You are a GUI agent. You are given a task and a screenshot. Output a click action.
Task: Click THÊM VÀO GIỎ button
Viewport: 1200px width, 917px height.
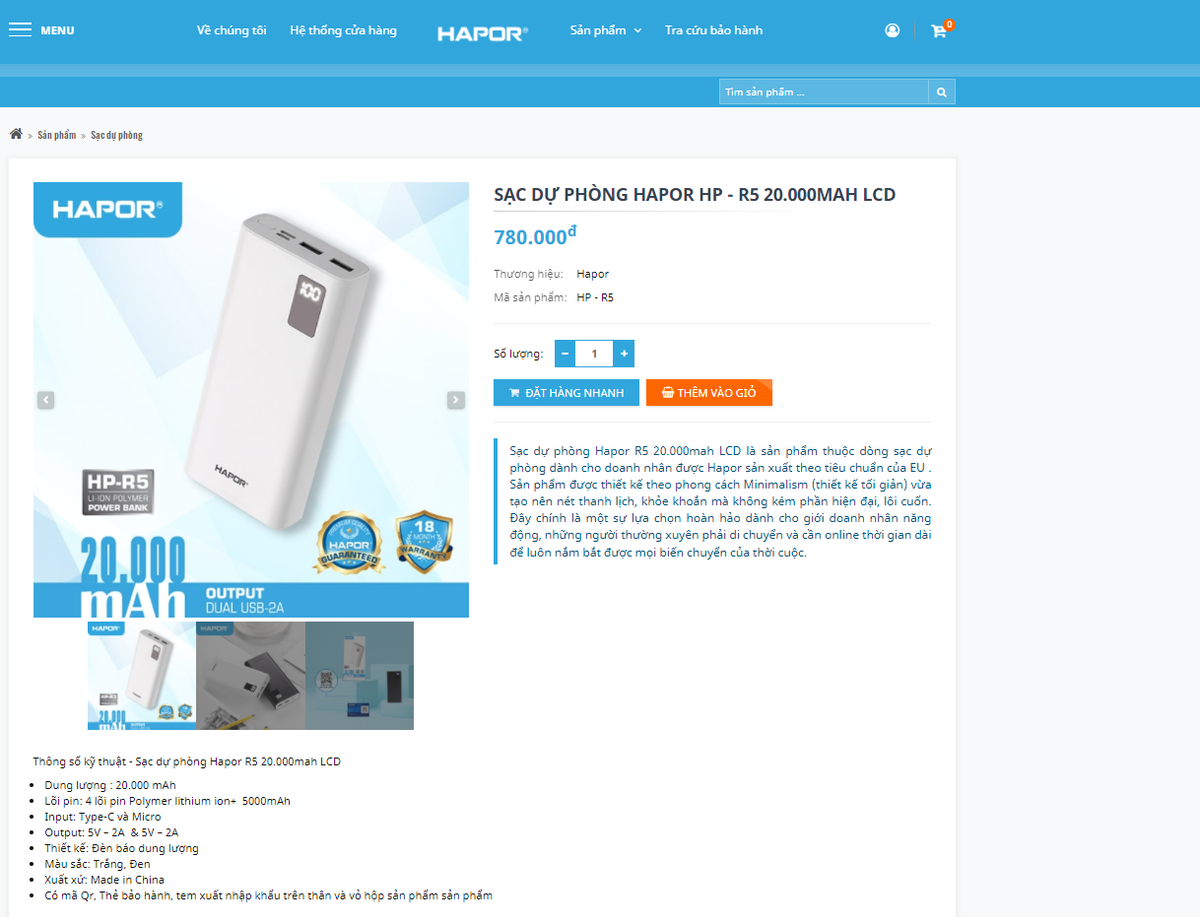coord(709,393)
